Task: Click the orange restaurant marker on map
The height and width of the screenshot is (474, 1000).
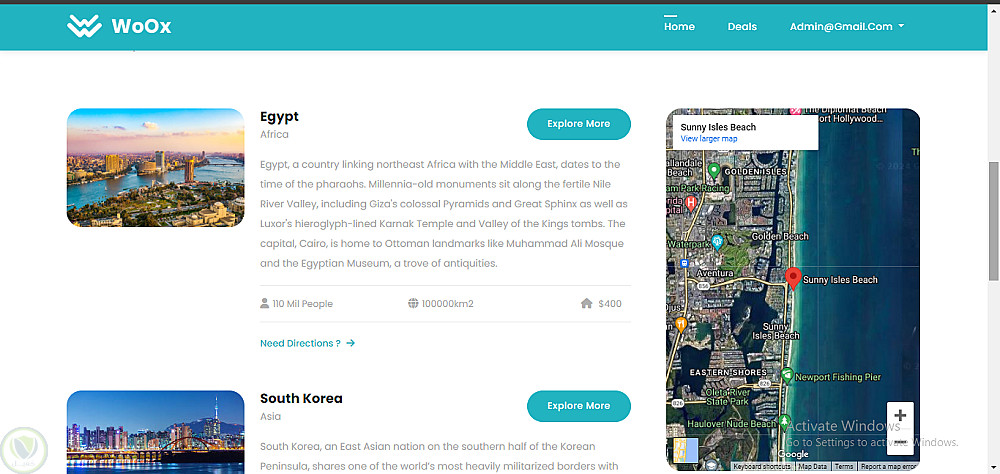Action: click(x=680, y=324)
